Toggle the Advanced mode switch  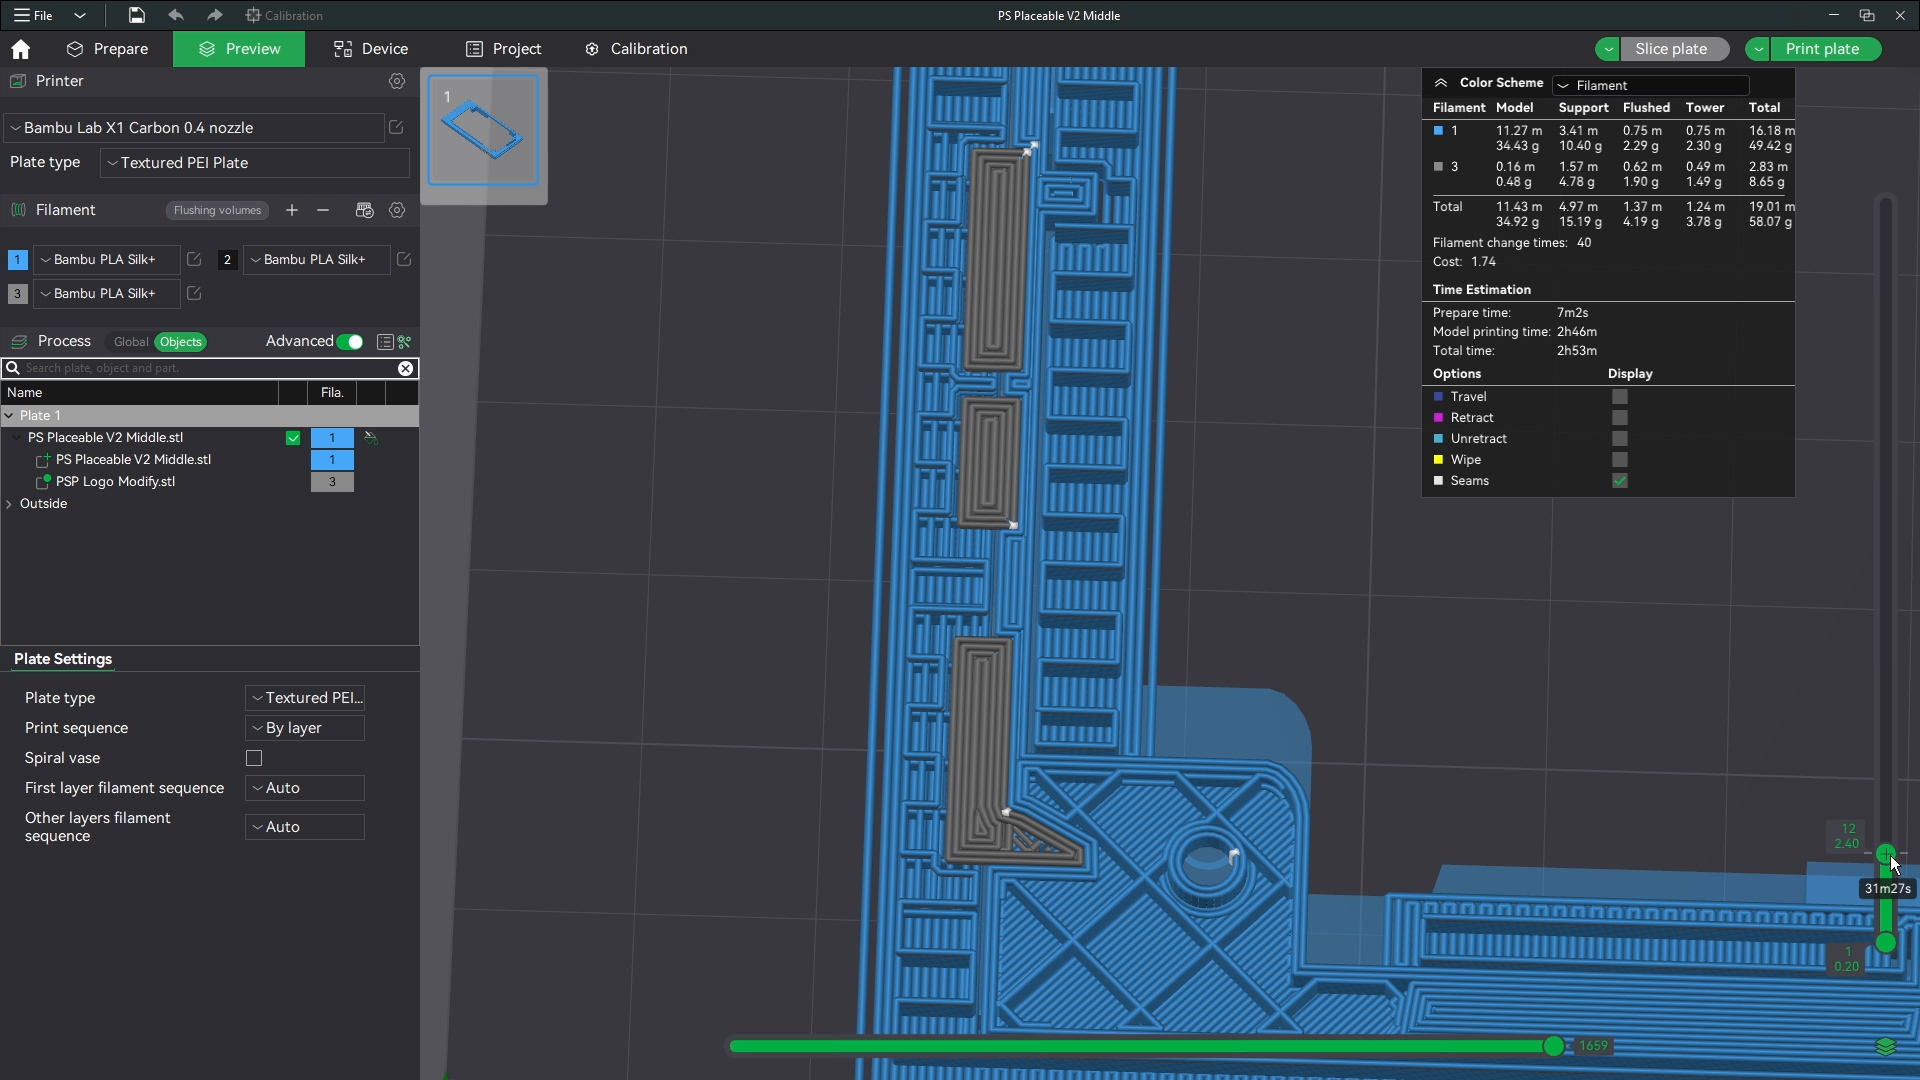[350, 342]
